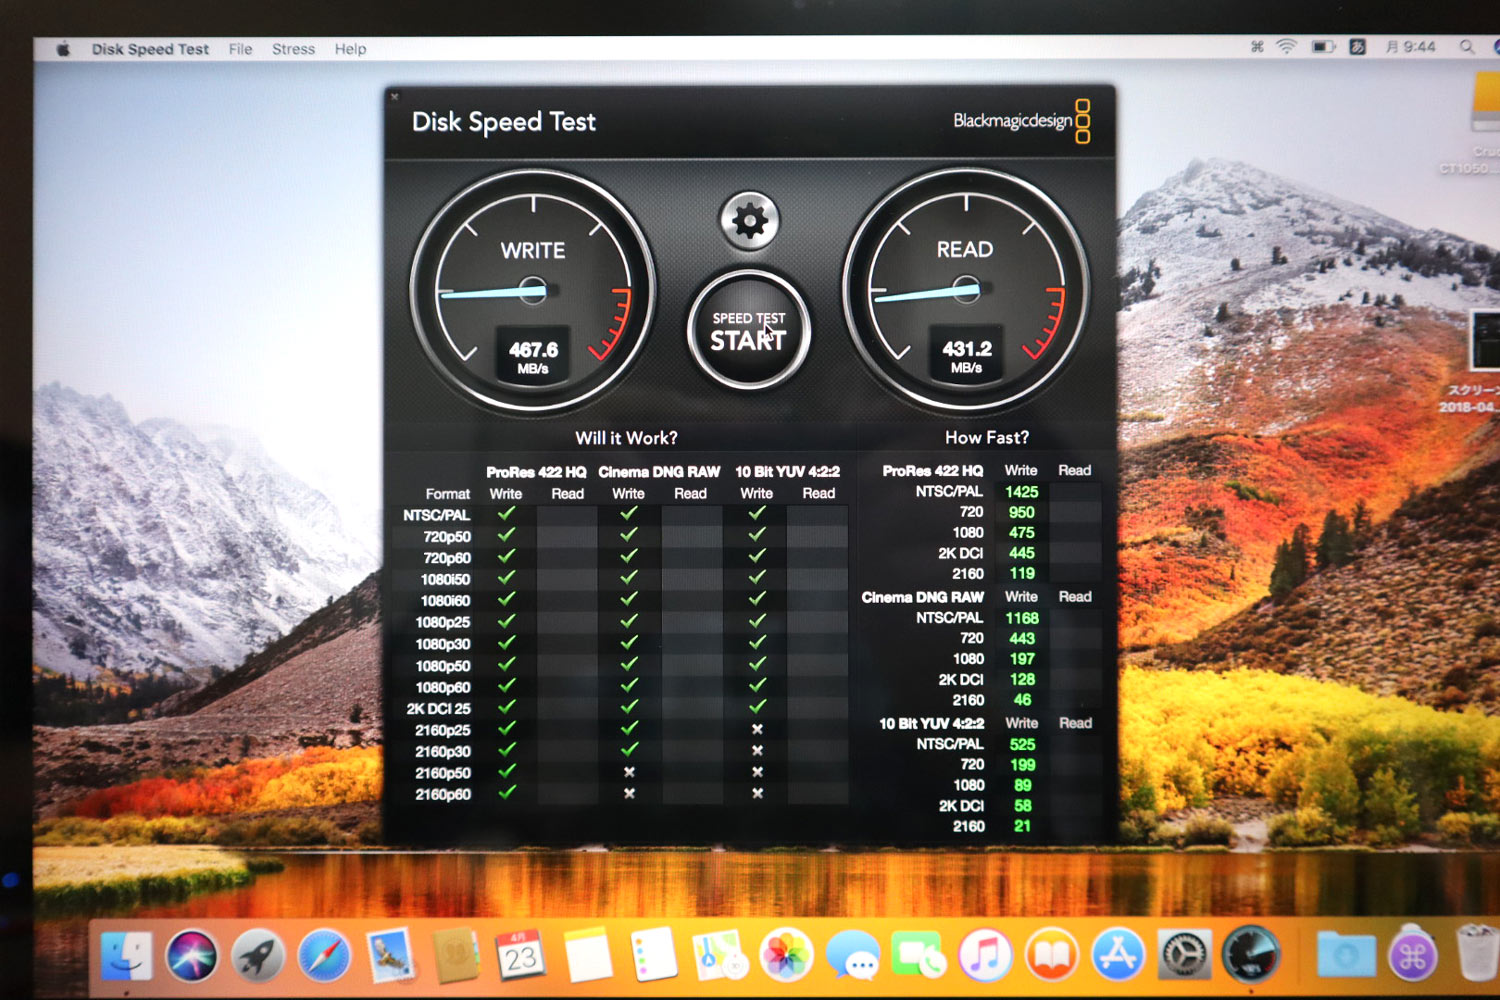Launch Siri from the Dock
Screen dimensions: 1500x1000
pos(192,956)
